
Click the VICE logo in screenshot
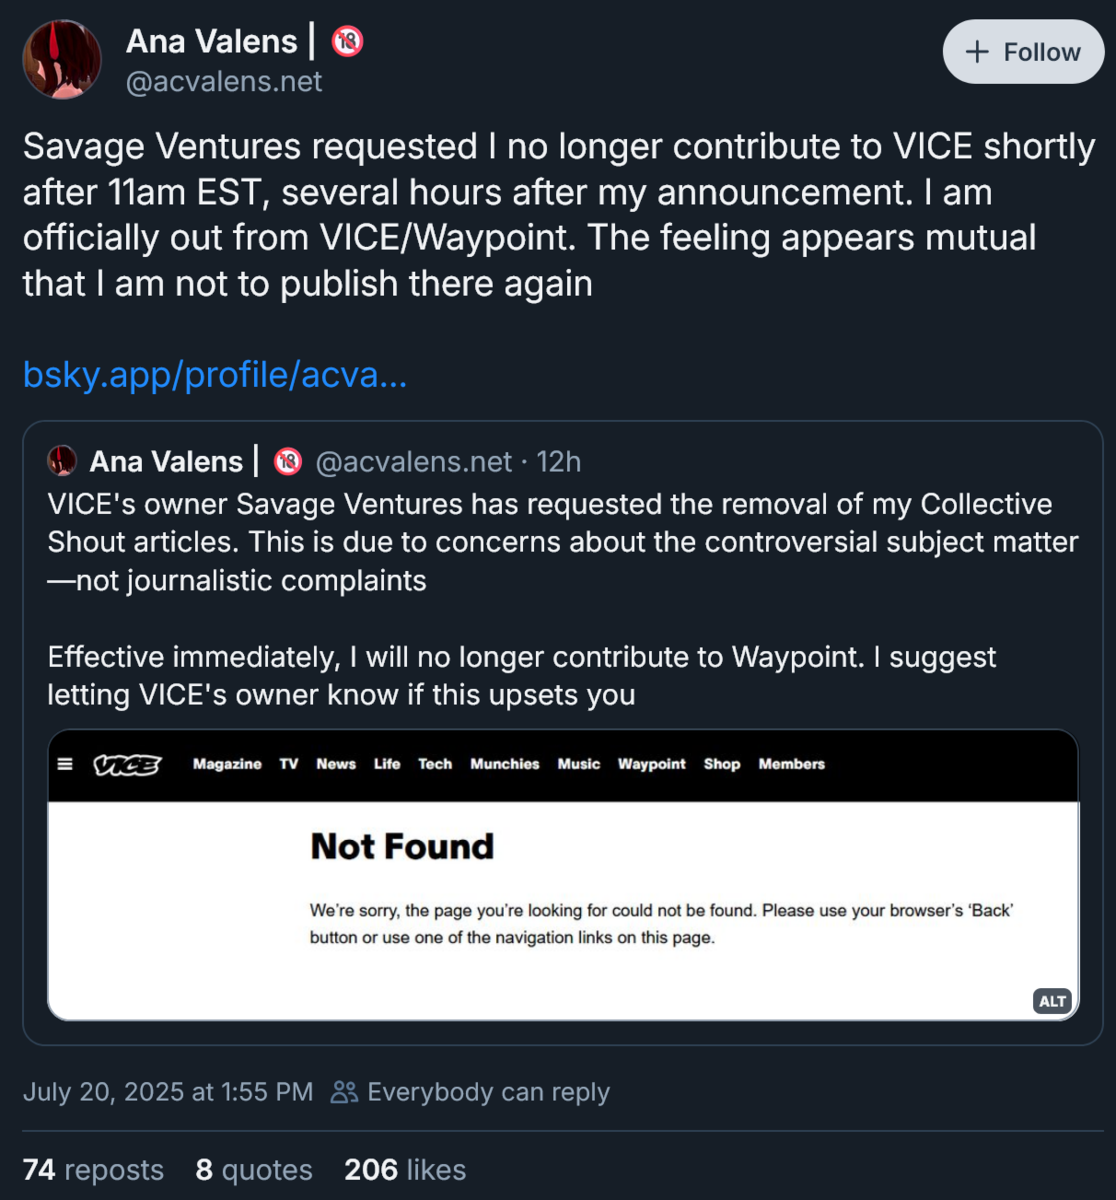click(x=127, y=765)
